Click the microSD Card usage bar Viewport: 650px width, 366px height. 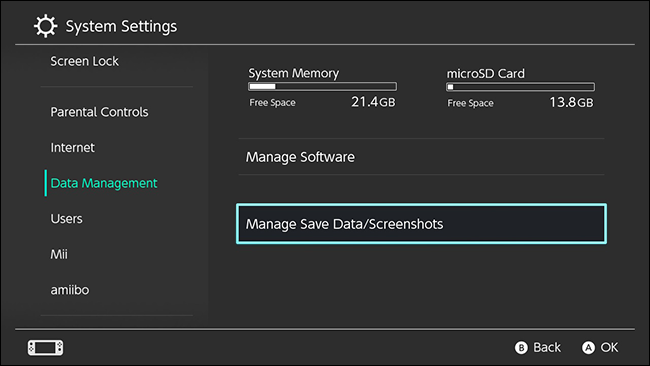pos(520,87)
